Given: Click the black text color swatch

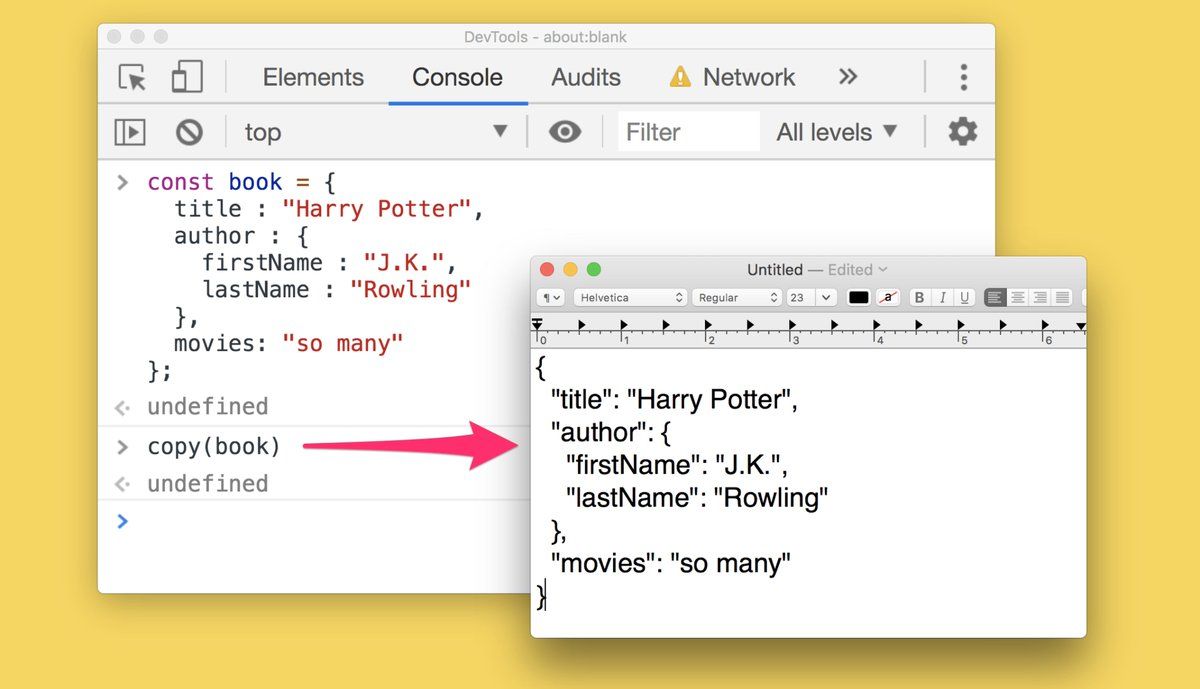Looking at the screenshot, I should pyautogui.click(x=859, y=298).
